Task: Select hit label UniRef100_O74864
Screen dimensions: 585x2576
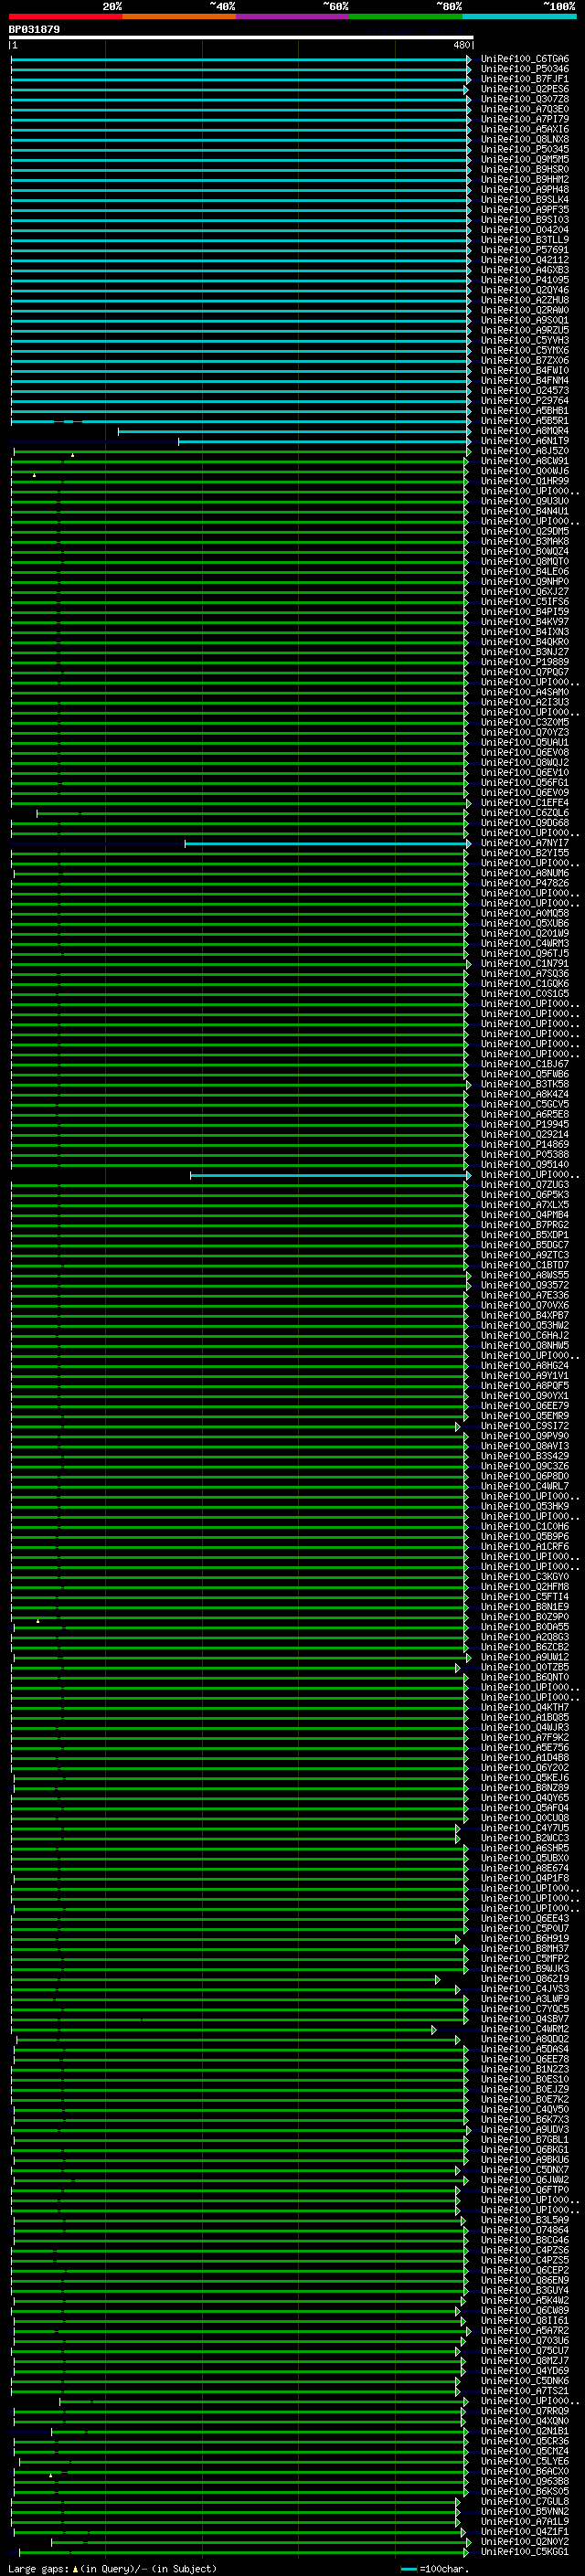Action: 525,2230
